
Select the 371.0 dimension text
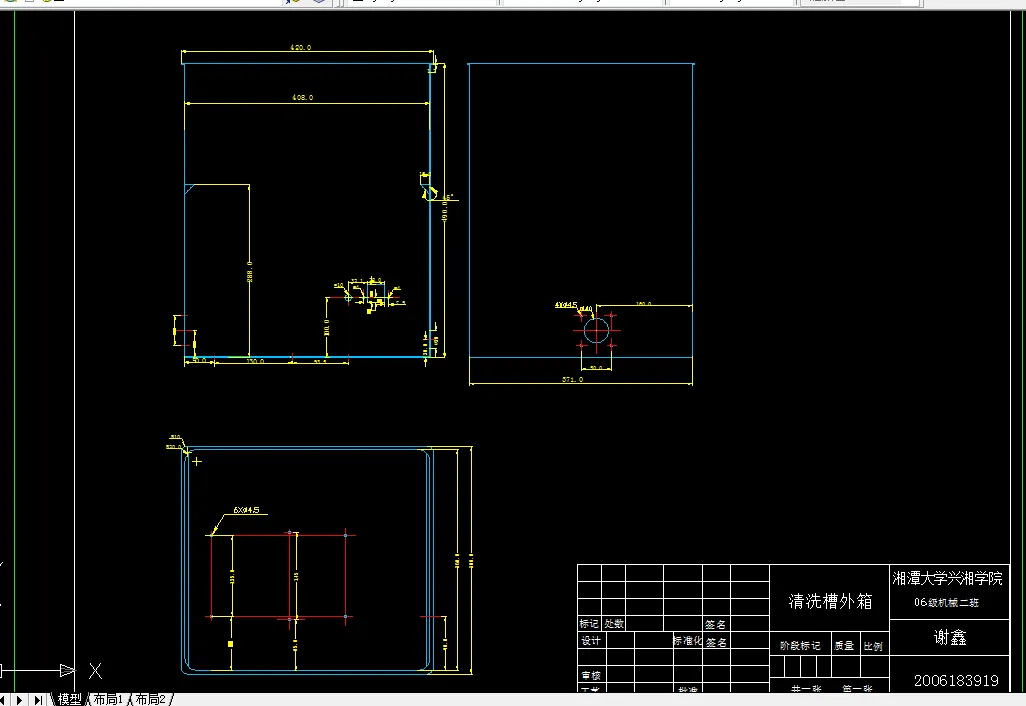tap(573, 379)
